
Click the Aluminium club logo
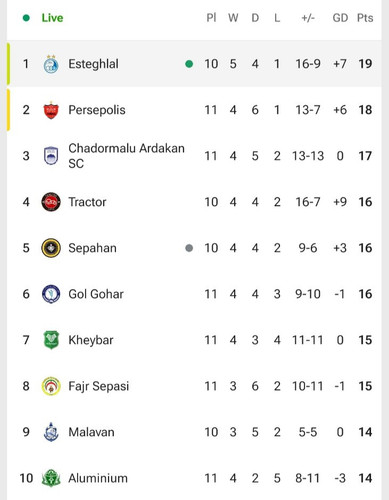pyautogui.click(x=51, y=478)
